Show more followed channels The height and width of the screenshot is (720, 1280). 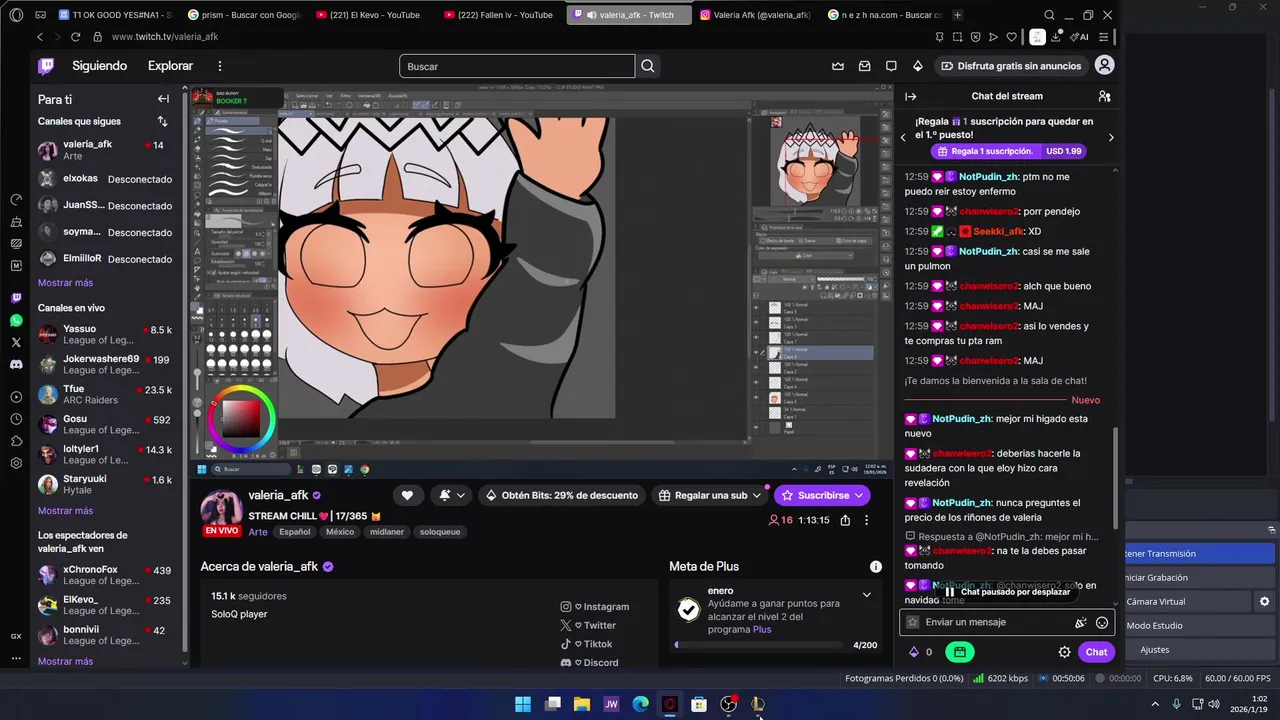[x=65, y=283]
